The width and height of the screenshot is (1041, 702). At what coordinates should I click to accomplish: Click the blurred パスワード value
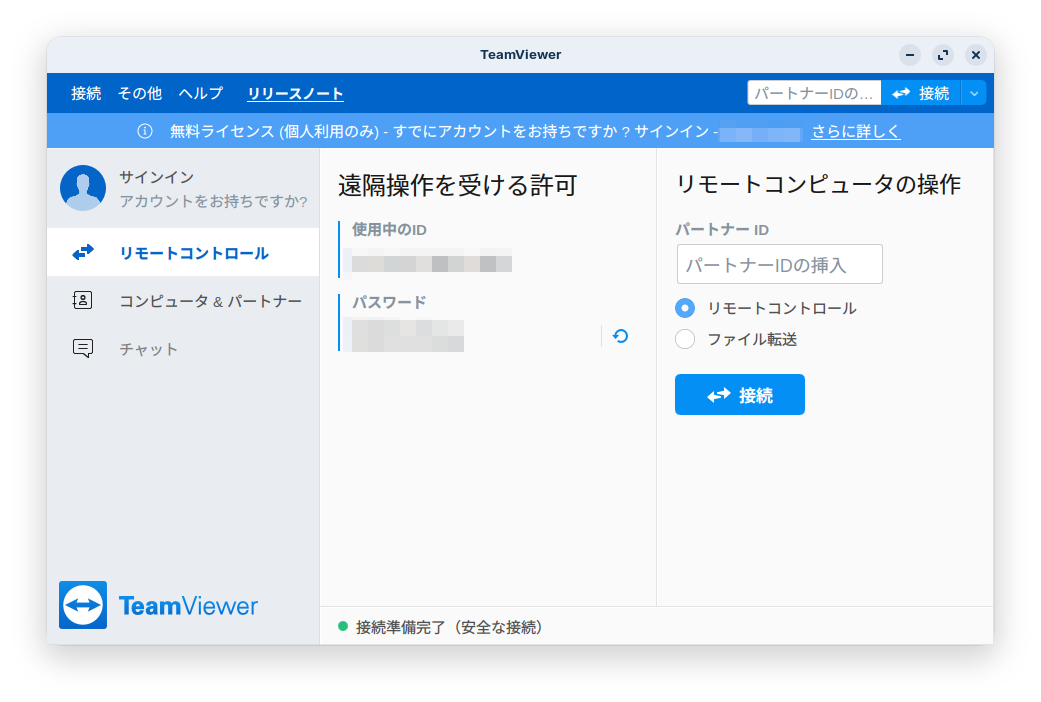[x=408, y=335]
